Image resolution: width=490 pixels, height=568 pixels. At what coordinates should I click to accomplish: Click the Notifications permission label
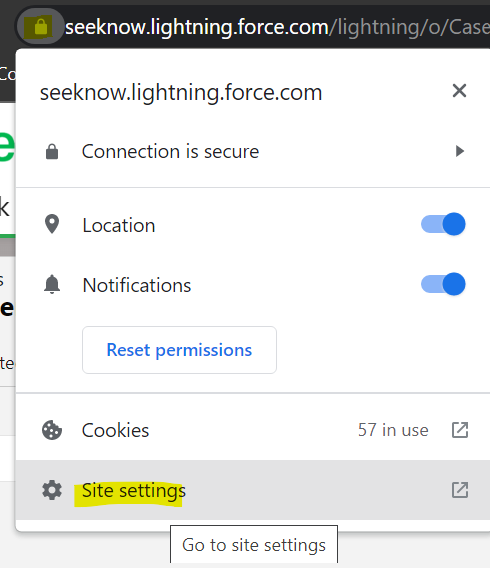[137, 285]
